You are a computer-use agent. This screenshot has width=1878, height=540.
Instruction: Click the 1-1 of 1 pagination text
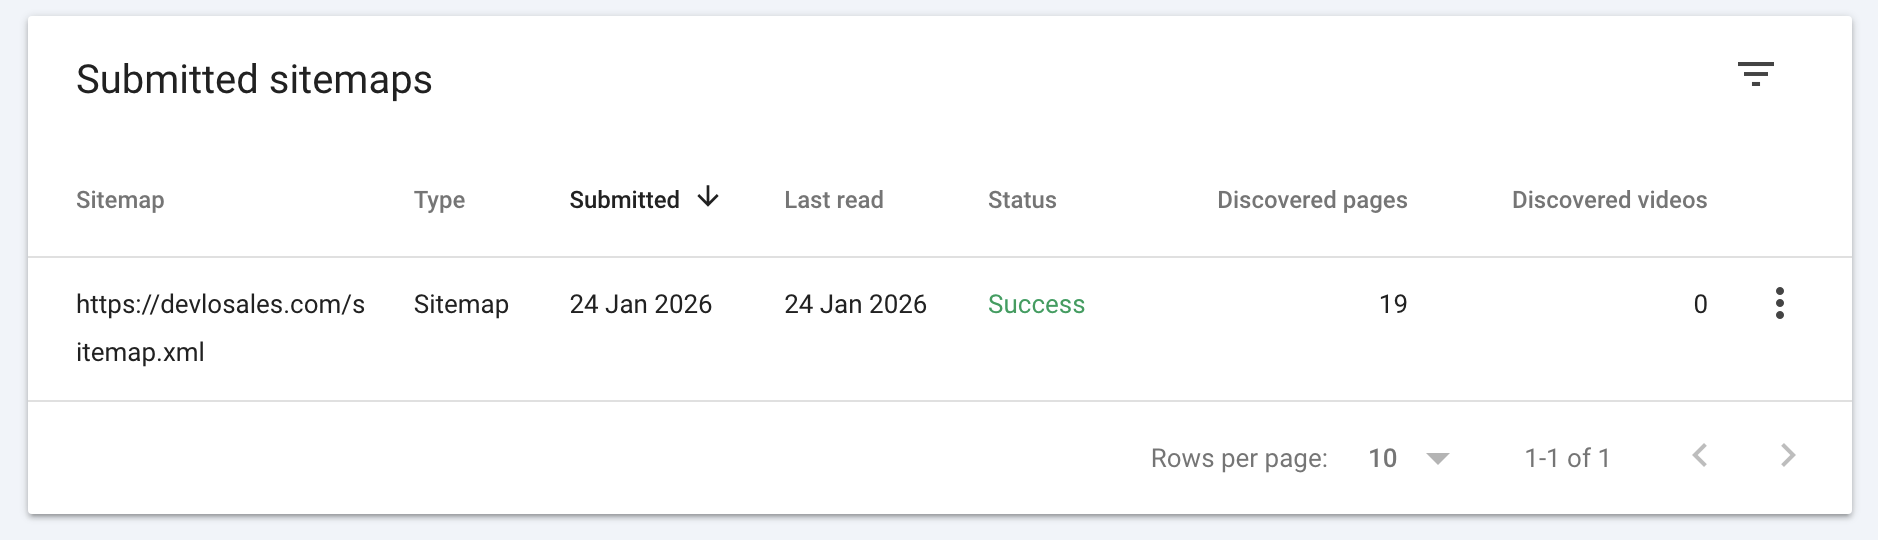[x=1566, y=458]
